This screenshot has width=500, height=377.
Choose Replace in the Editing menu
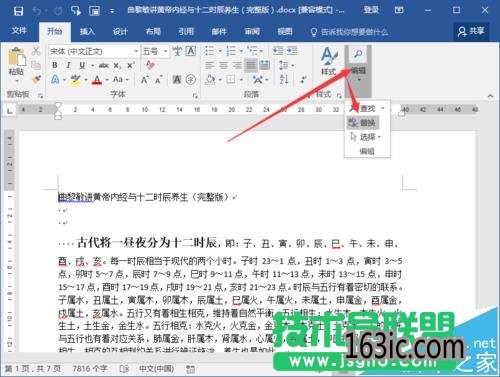[363, 123]
